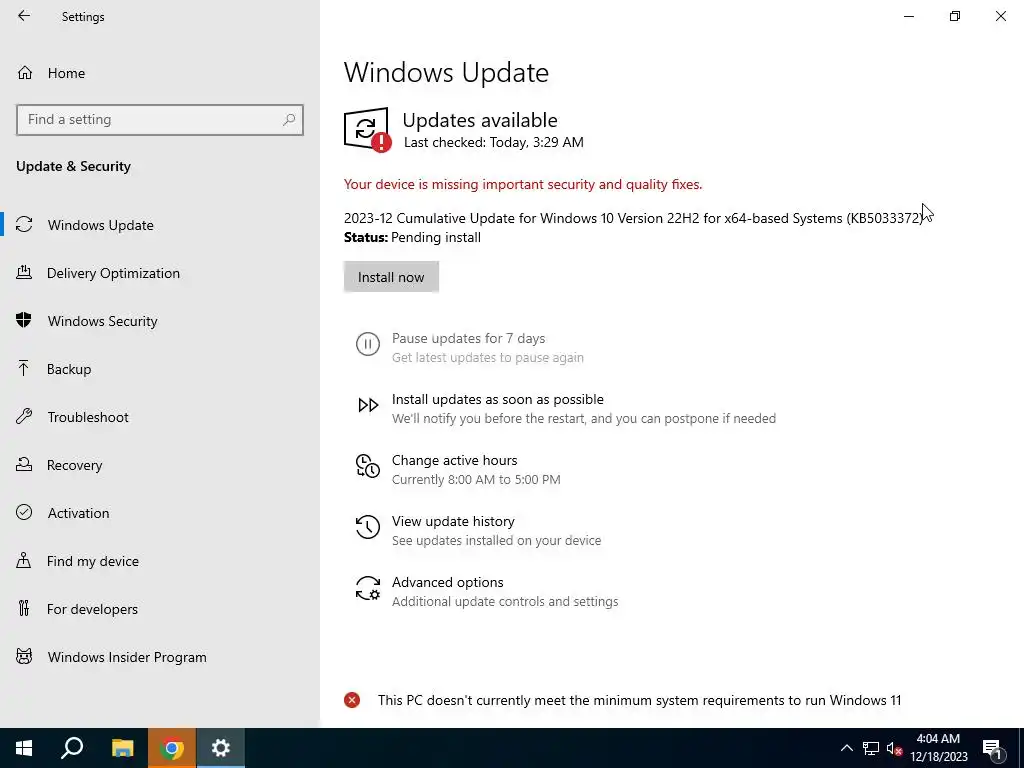Show hidden tray icons chevron
Image resolution: width=1024 pixels, height=768 pixels.
click(x=846, y=748)
